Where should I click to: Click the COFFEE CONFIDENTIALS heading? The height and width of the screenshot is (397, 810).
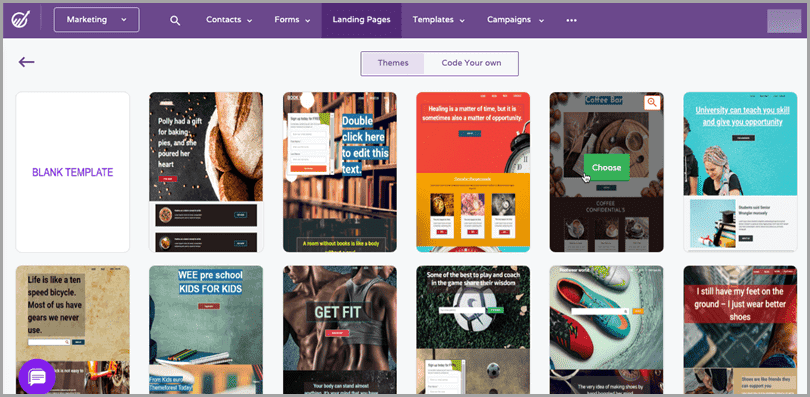[x=605, y=207]
